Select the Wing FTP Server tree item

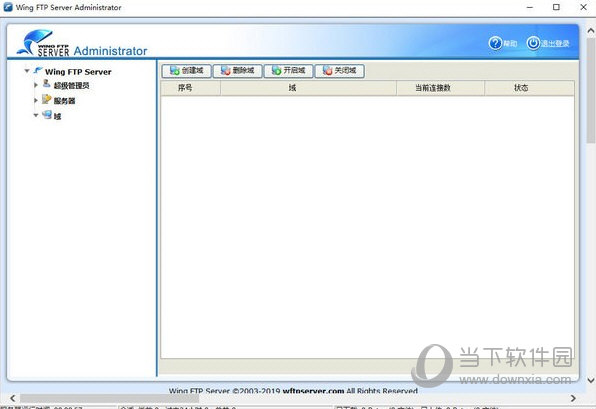78,72
